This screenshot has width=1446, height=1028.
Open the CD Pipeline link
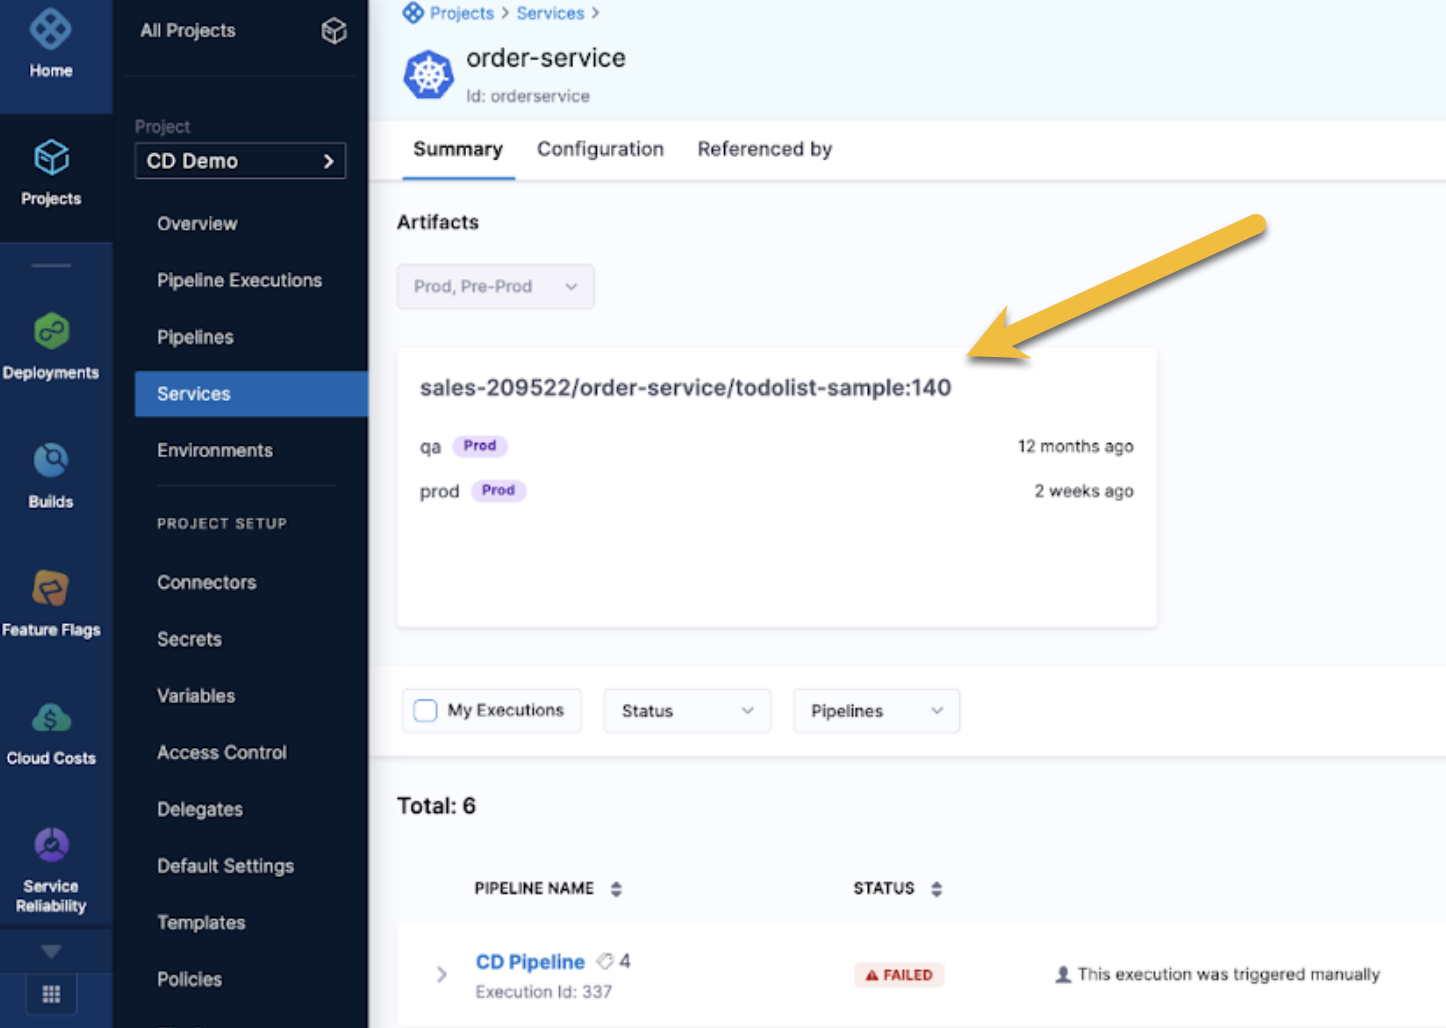pyautogui.click(x=529, y=962)
